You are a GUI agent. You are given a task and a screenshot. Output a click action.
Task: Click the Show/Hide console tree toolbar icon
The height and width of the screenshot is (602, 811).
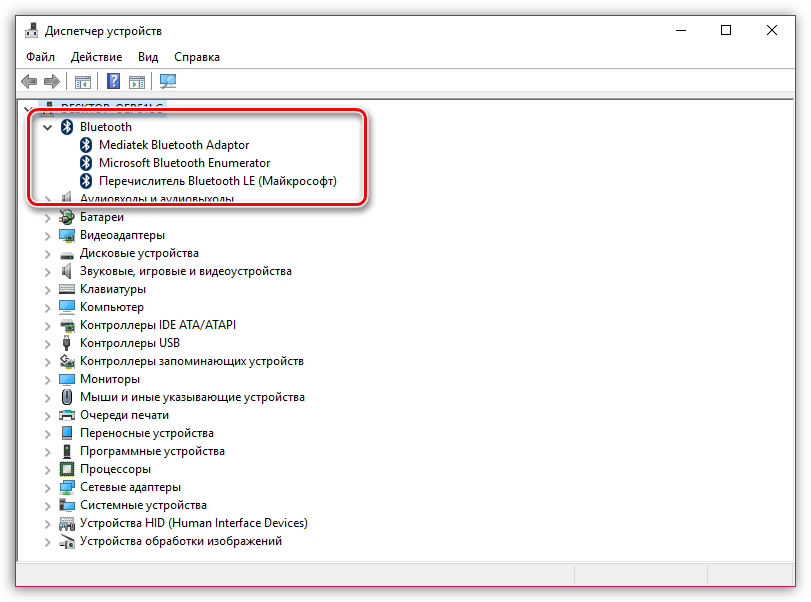coord(83,81)
